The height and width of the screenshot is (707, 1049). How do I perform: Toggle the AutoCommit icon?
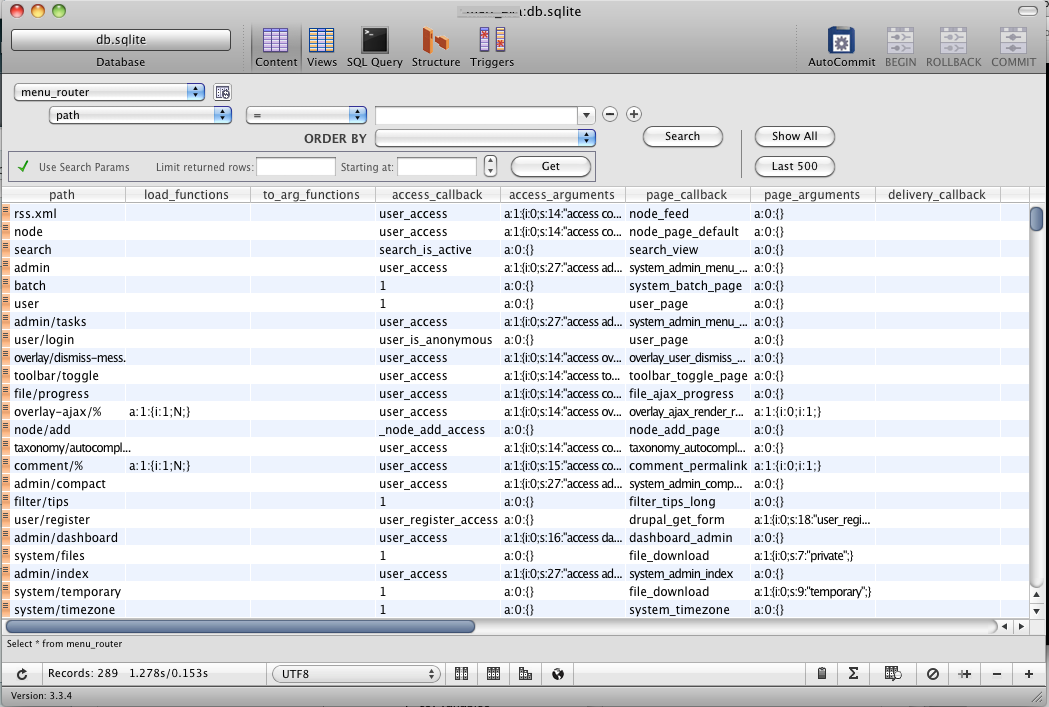tap(841, 46)
